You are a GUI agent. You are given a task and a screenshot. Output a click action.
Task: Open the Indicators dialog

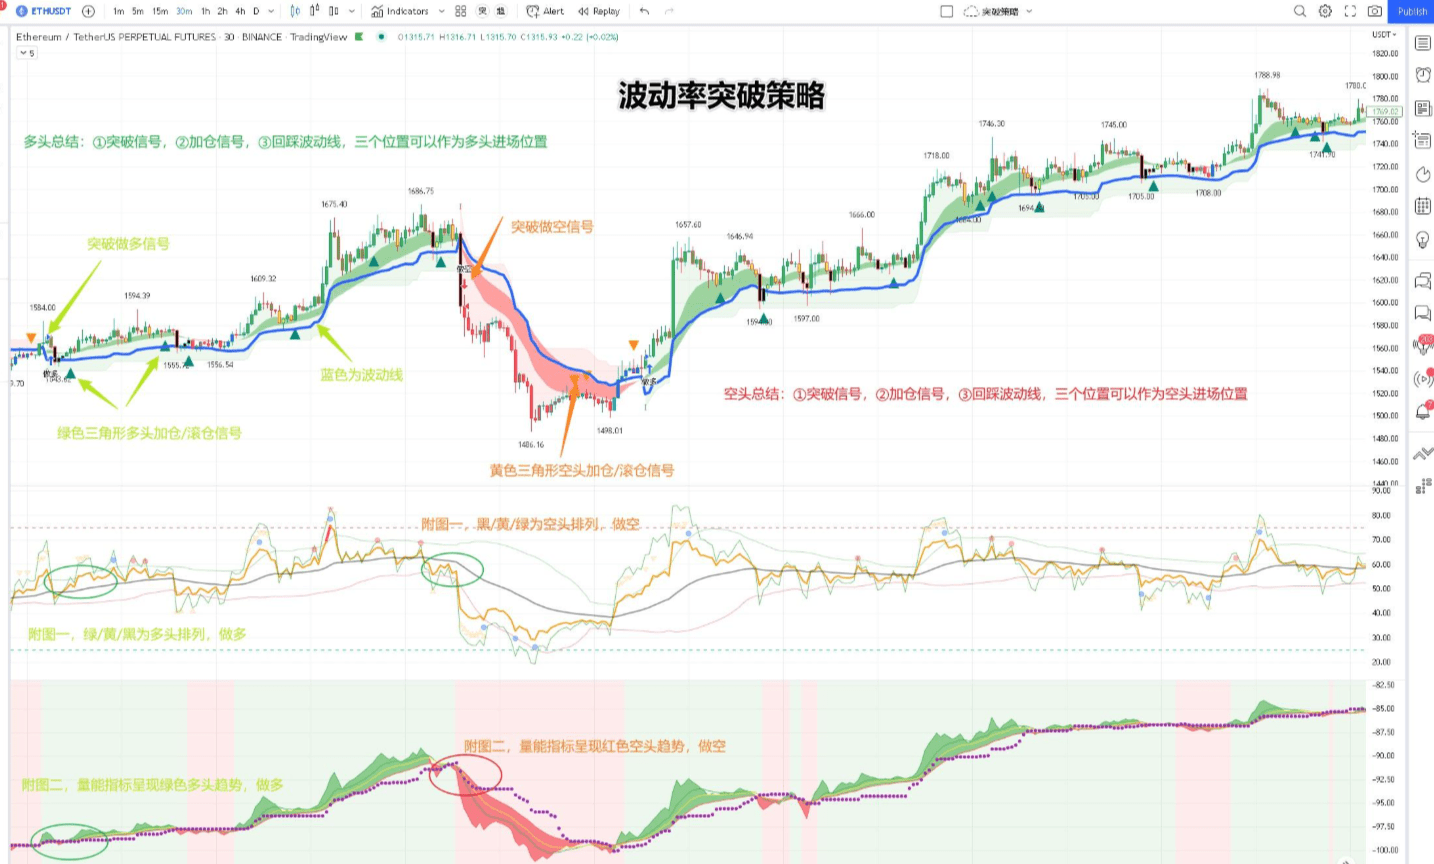pos(400,11)
